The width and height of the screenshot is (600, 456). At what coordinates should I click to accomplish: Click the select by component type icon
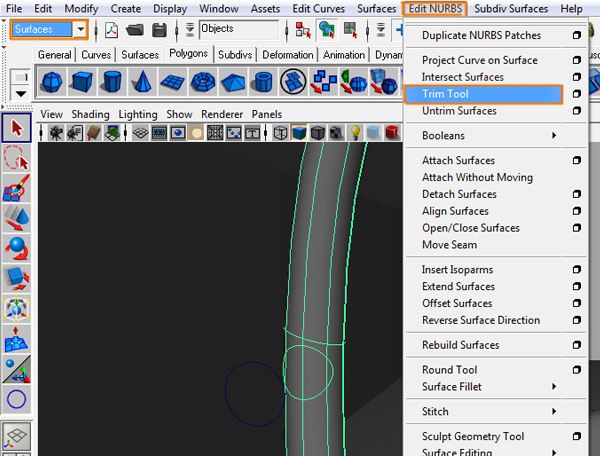click(351, 30)
